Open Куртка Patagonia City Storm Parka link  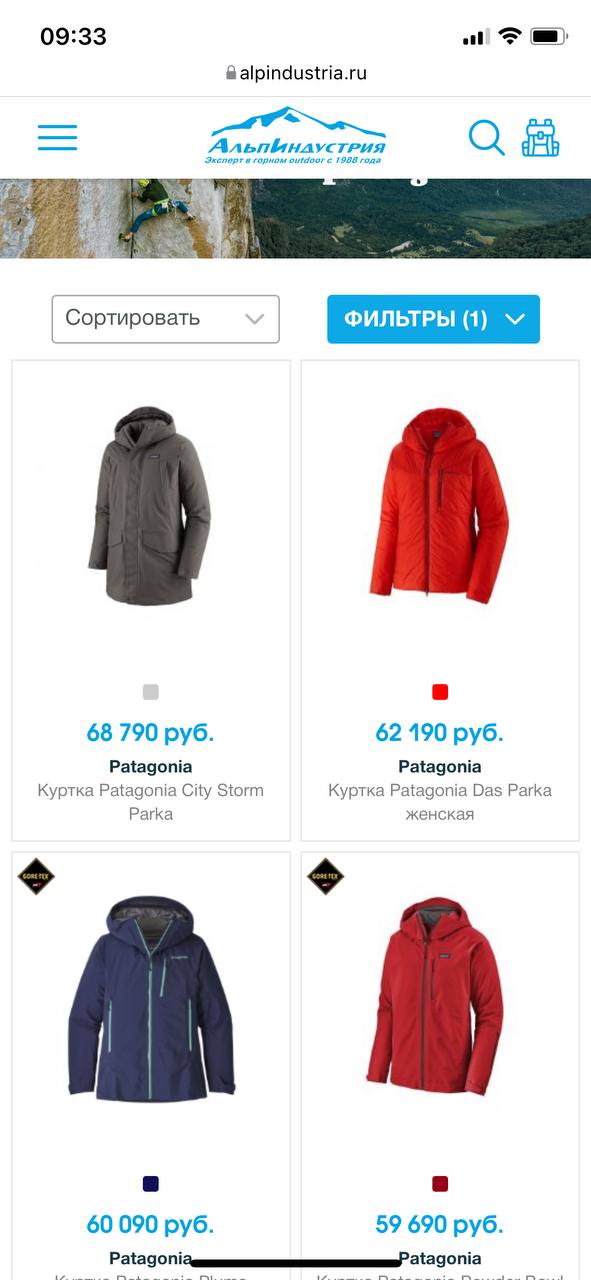click(x=151, y=802)
